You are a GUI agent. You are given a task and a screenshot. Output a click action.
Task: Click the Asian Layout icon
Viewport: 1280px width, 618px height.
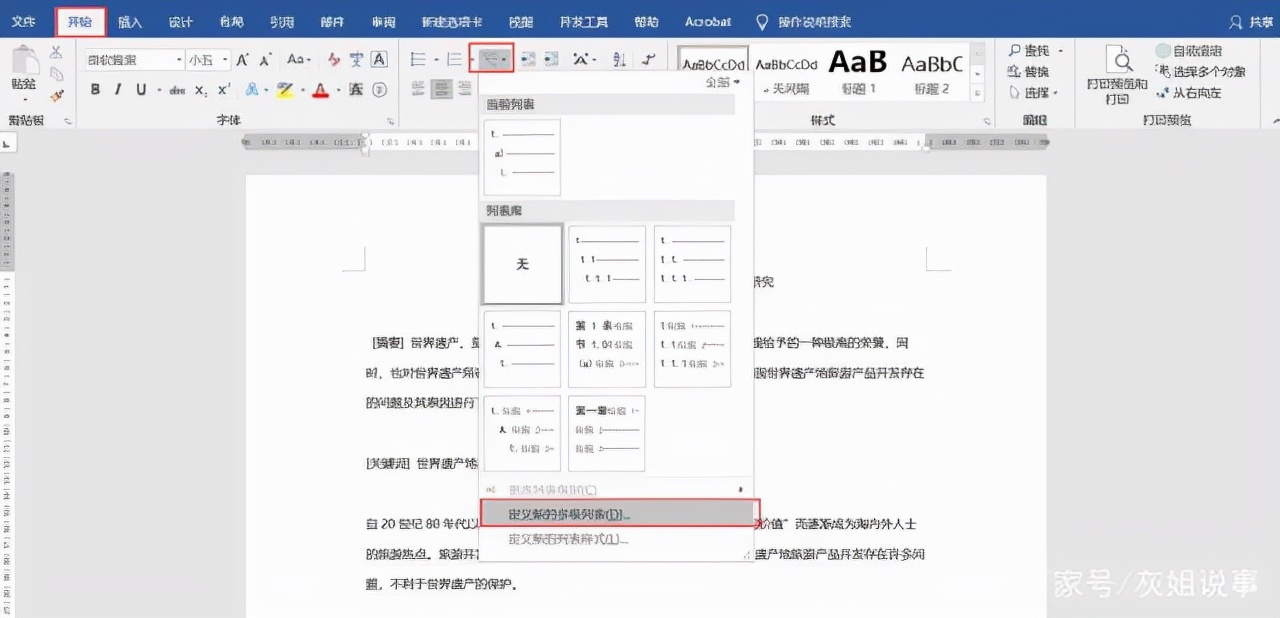click(x=583, y=60)
